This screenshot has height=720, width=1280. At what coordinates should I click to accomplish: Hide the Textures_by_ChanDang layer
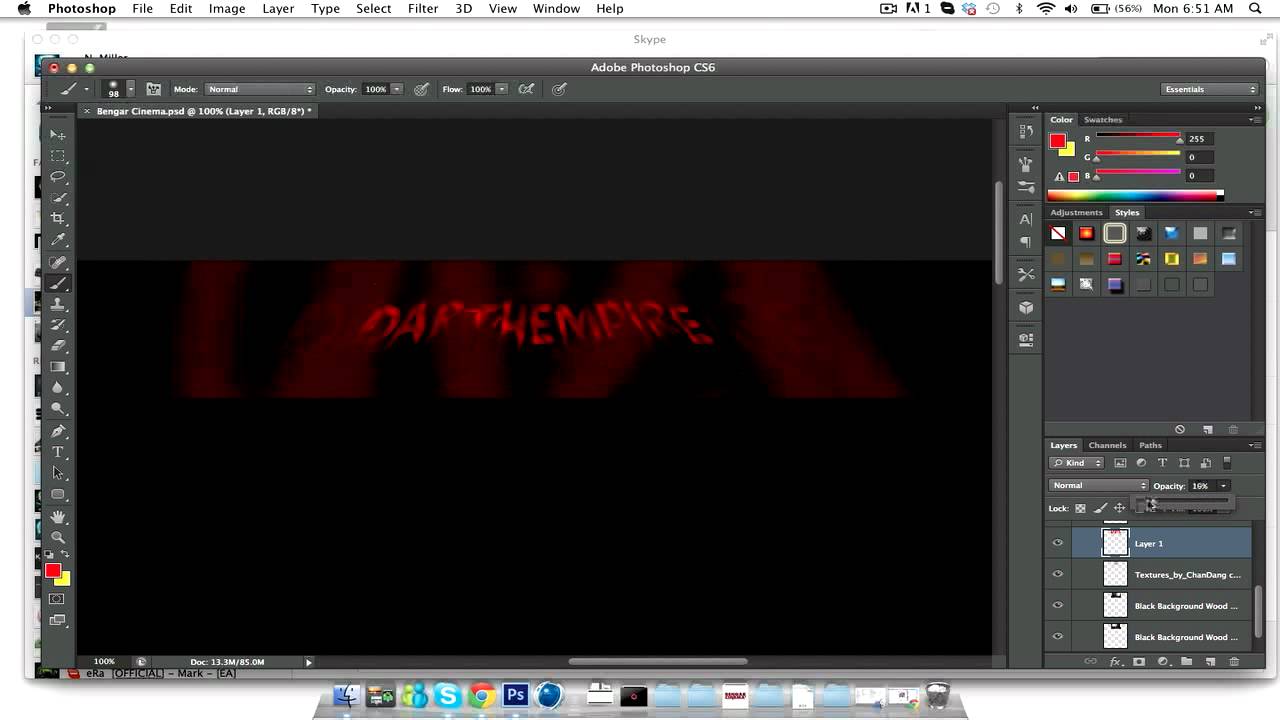pyautogui.click(x=1058, y=574)
